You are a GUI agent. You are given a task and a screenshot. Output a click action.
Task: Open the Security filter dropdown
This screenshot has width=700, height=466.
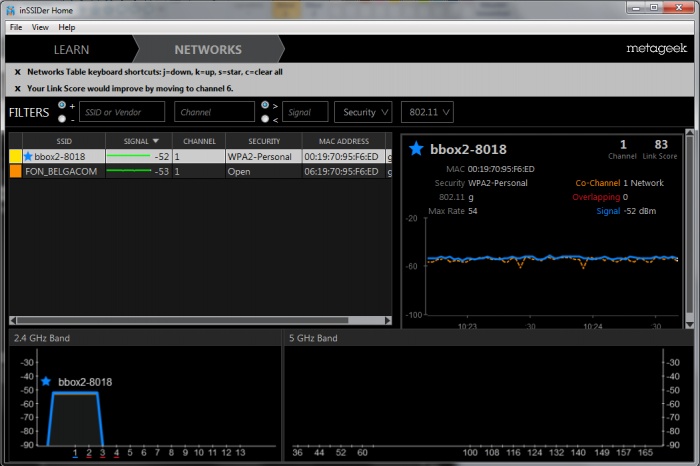coord(363,112)
